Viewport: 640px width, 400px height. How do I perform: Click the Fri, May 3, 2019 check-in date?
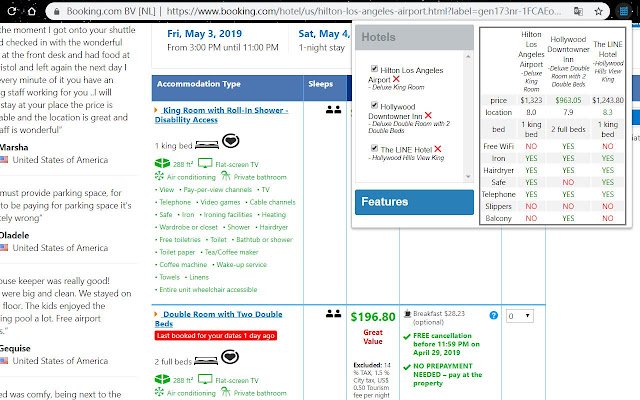pyautogui.click(x=204, y=34)
